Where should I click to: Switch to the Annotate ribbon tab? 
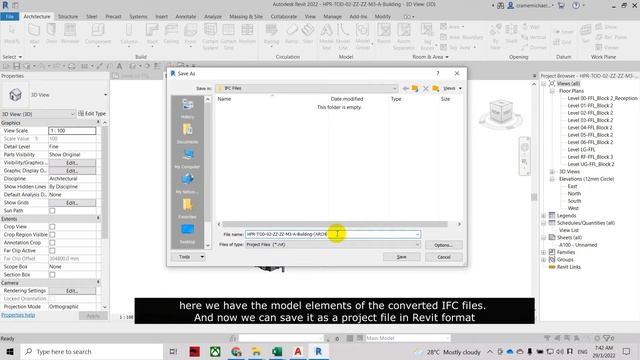[x=186, y=16]
